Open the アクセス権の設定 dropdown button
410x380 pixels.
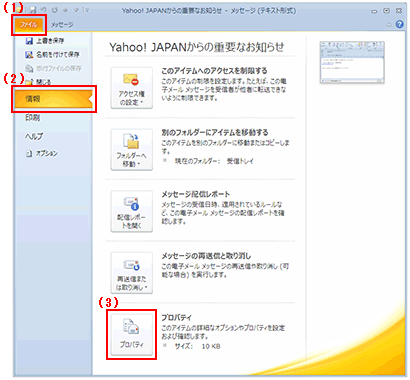[x=132, y=88]
